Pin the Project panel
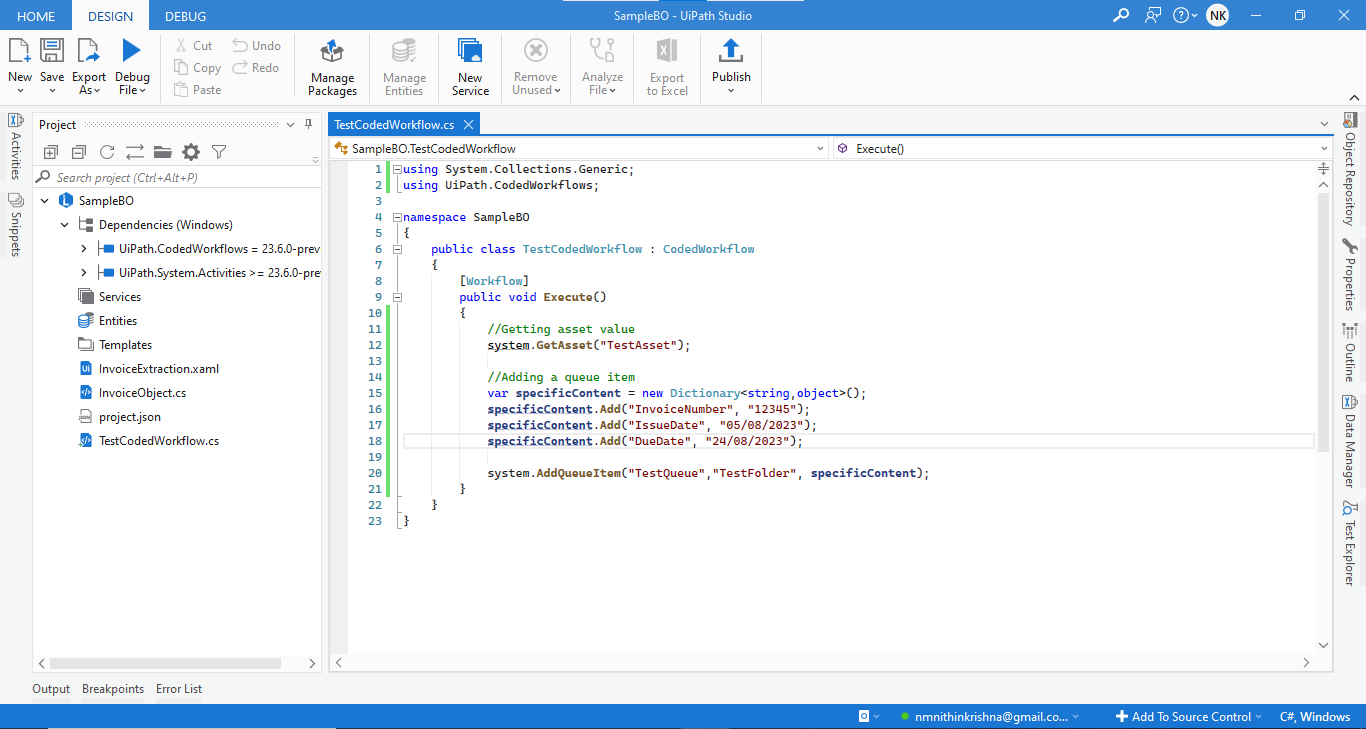 (308, 124)
